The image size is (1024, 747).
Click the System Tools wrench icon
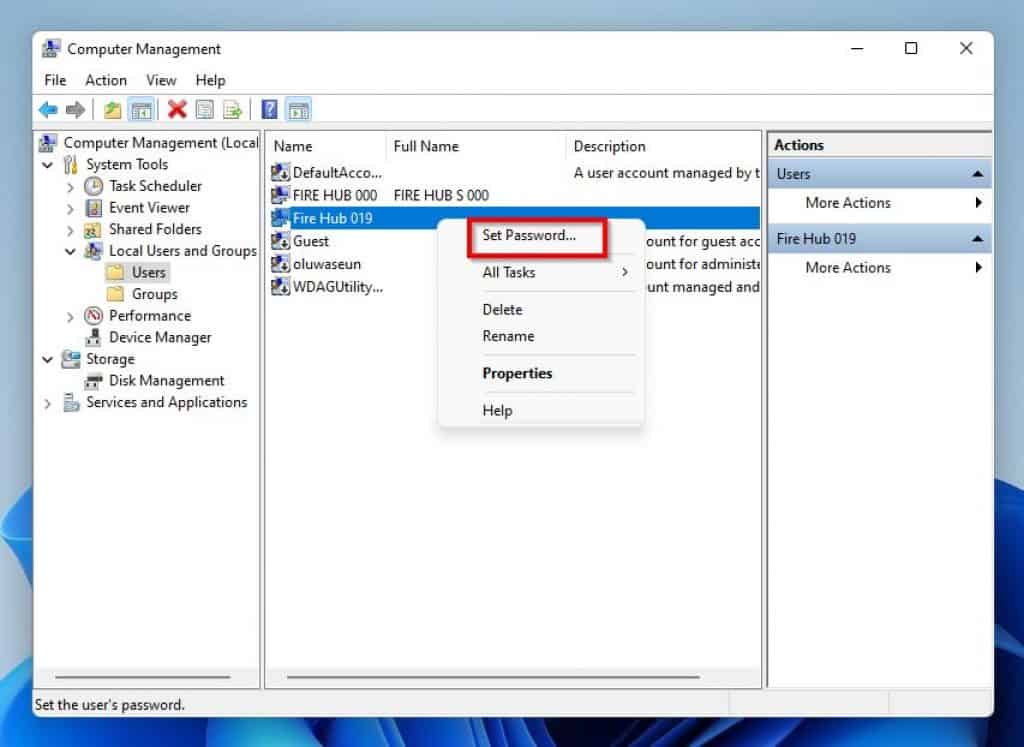(71, 165)
